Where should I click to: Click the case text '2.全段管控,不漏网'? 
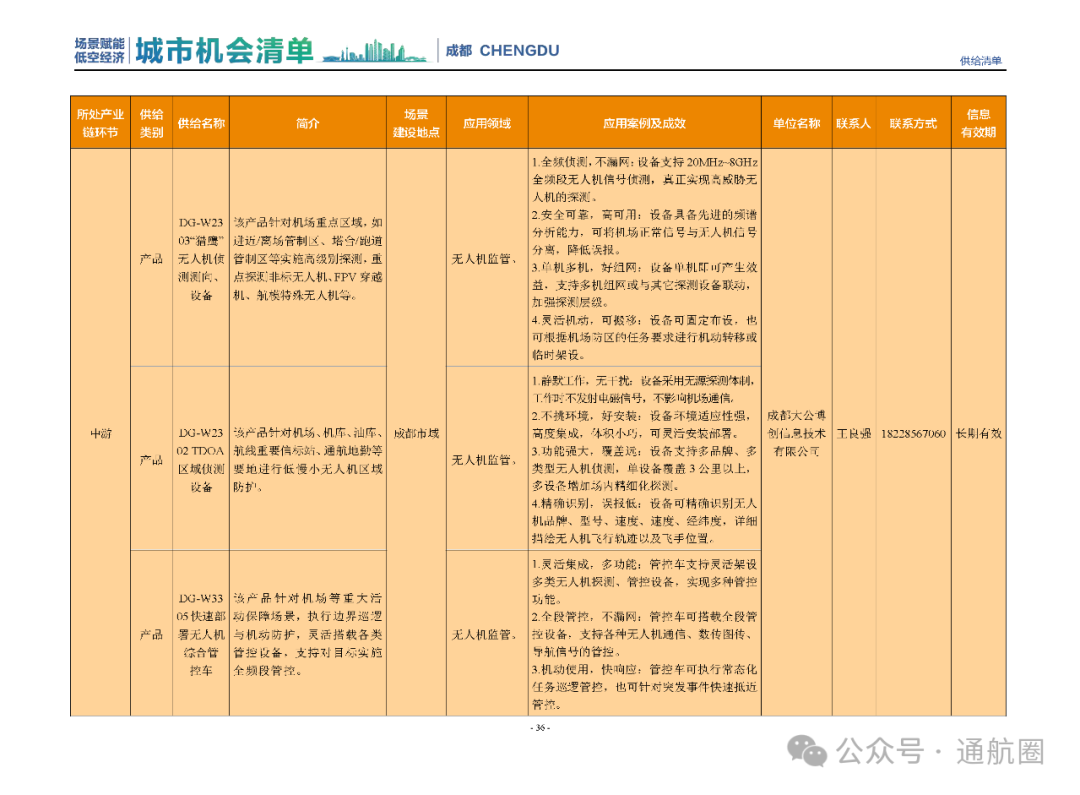[x=645, y=634]
